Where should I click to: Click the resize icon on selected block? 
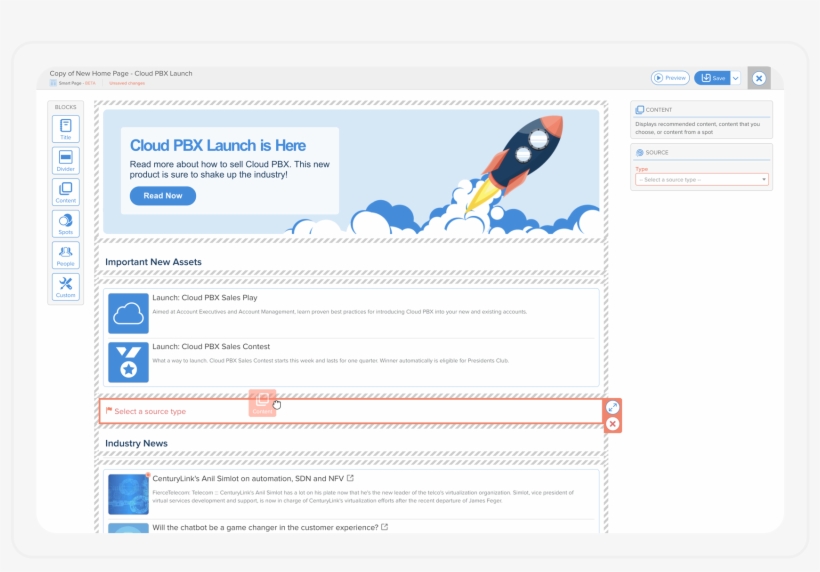613,407
